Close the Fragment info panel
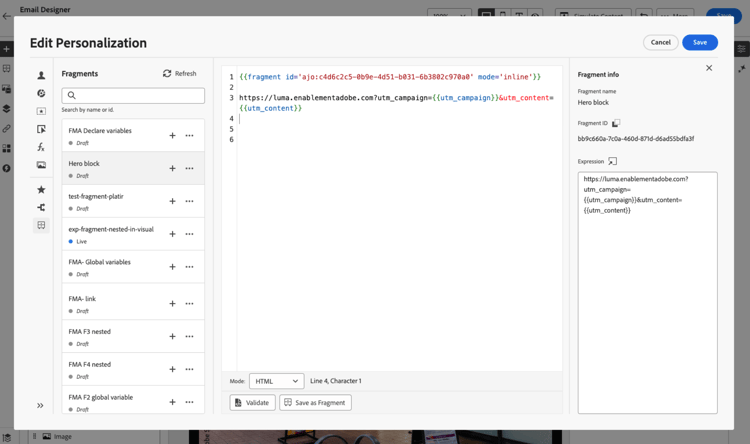Image resolution: width=750 pixels, height=444 pixels. pyautogui.click(x=709, y=68)
